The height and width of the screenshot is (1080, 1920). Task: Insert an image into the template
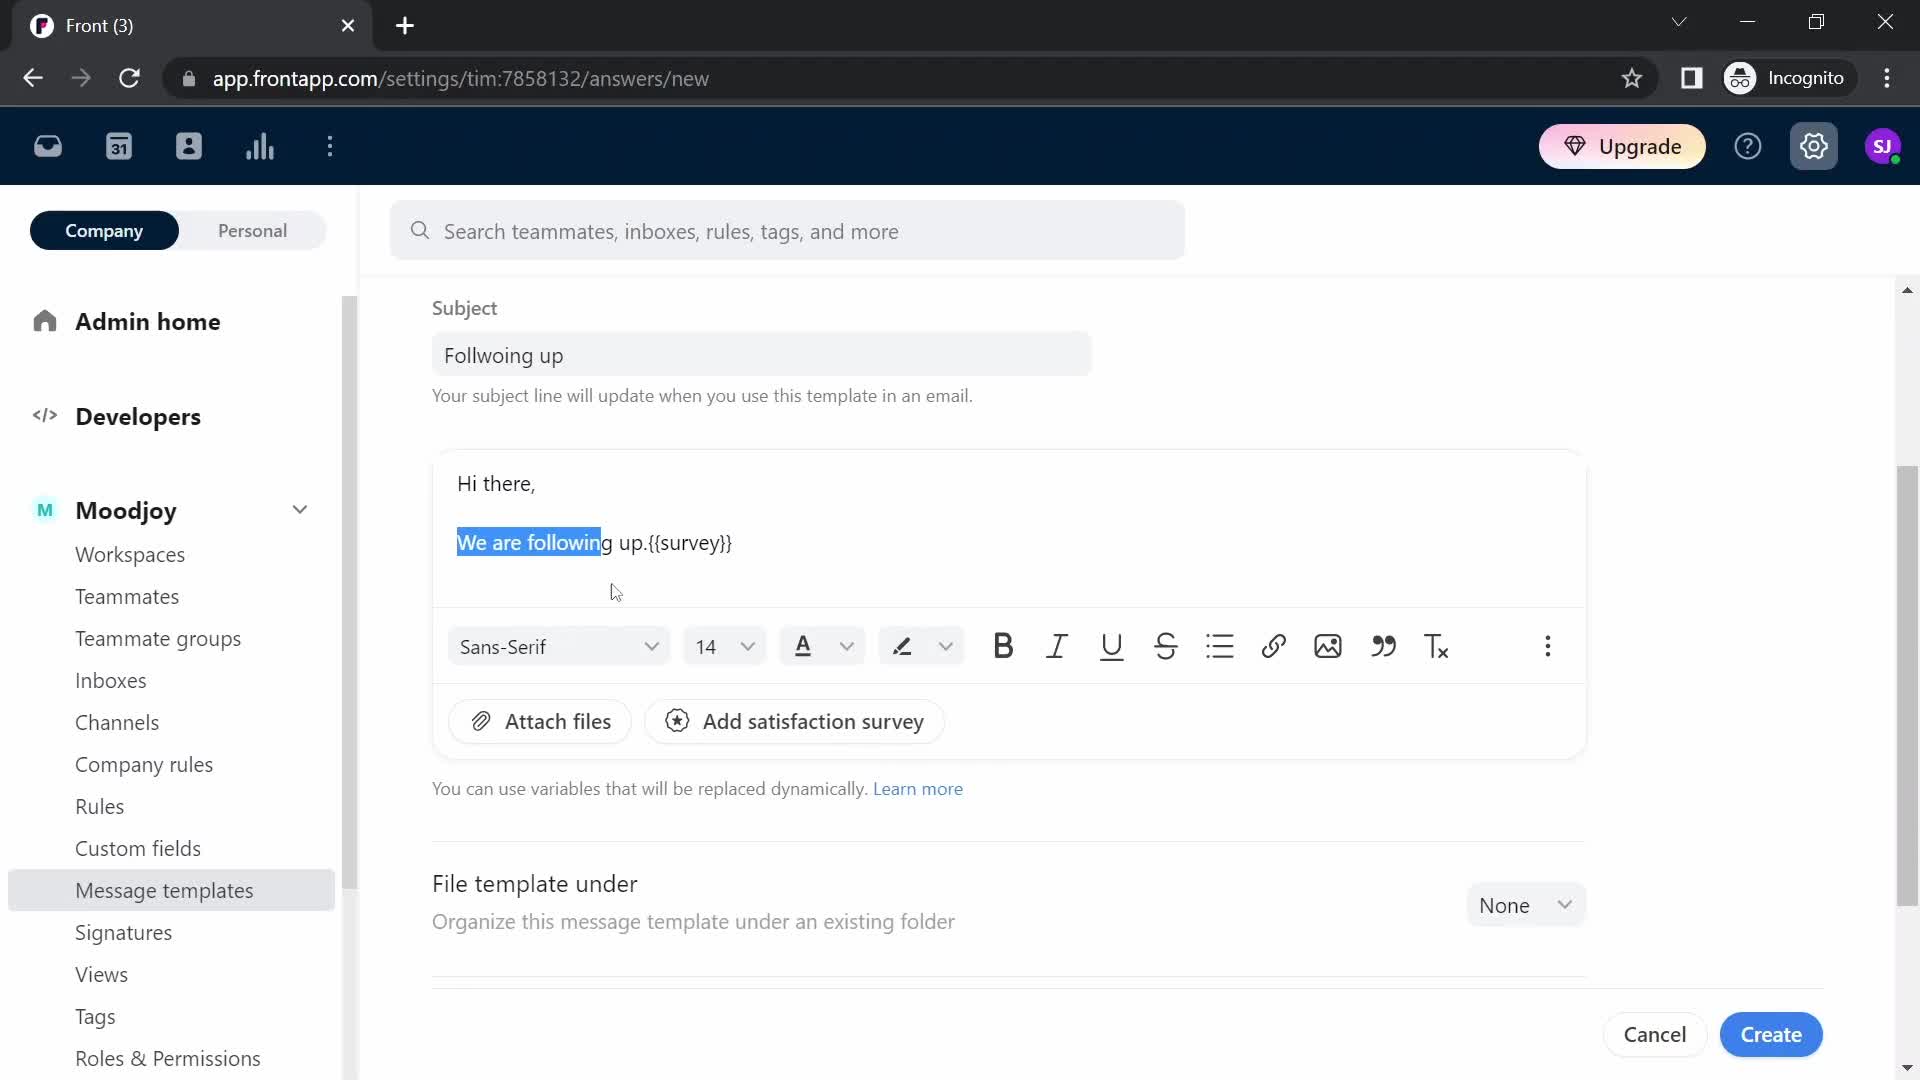tap(1328, 647)
